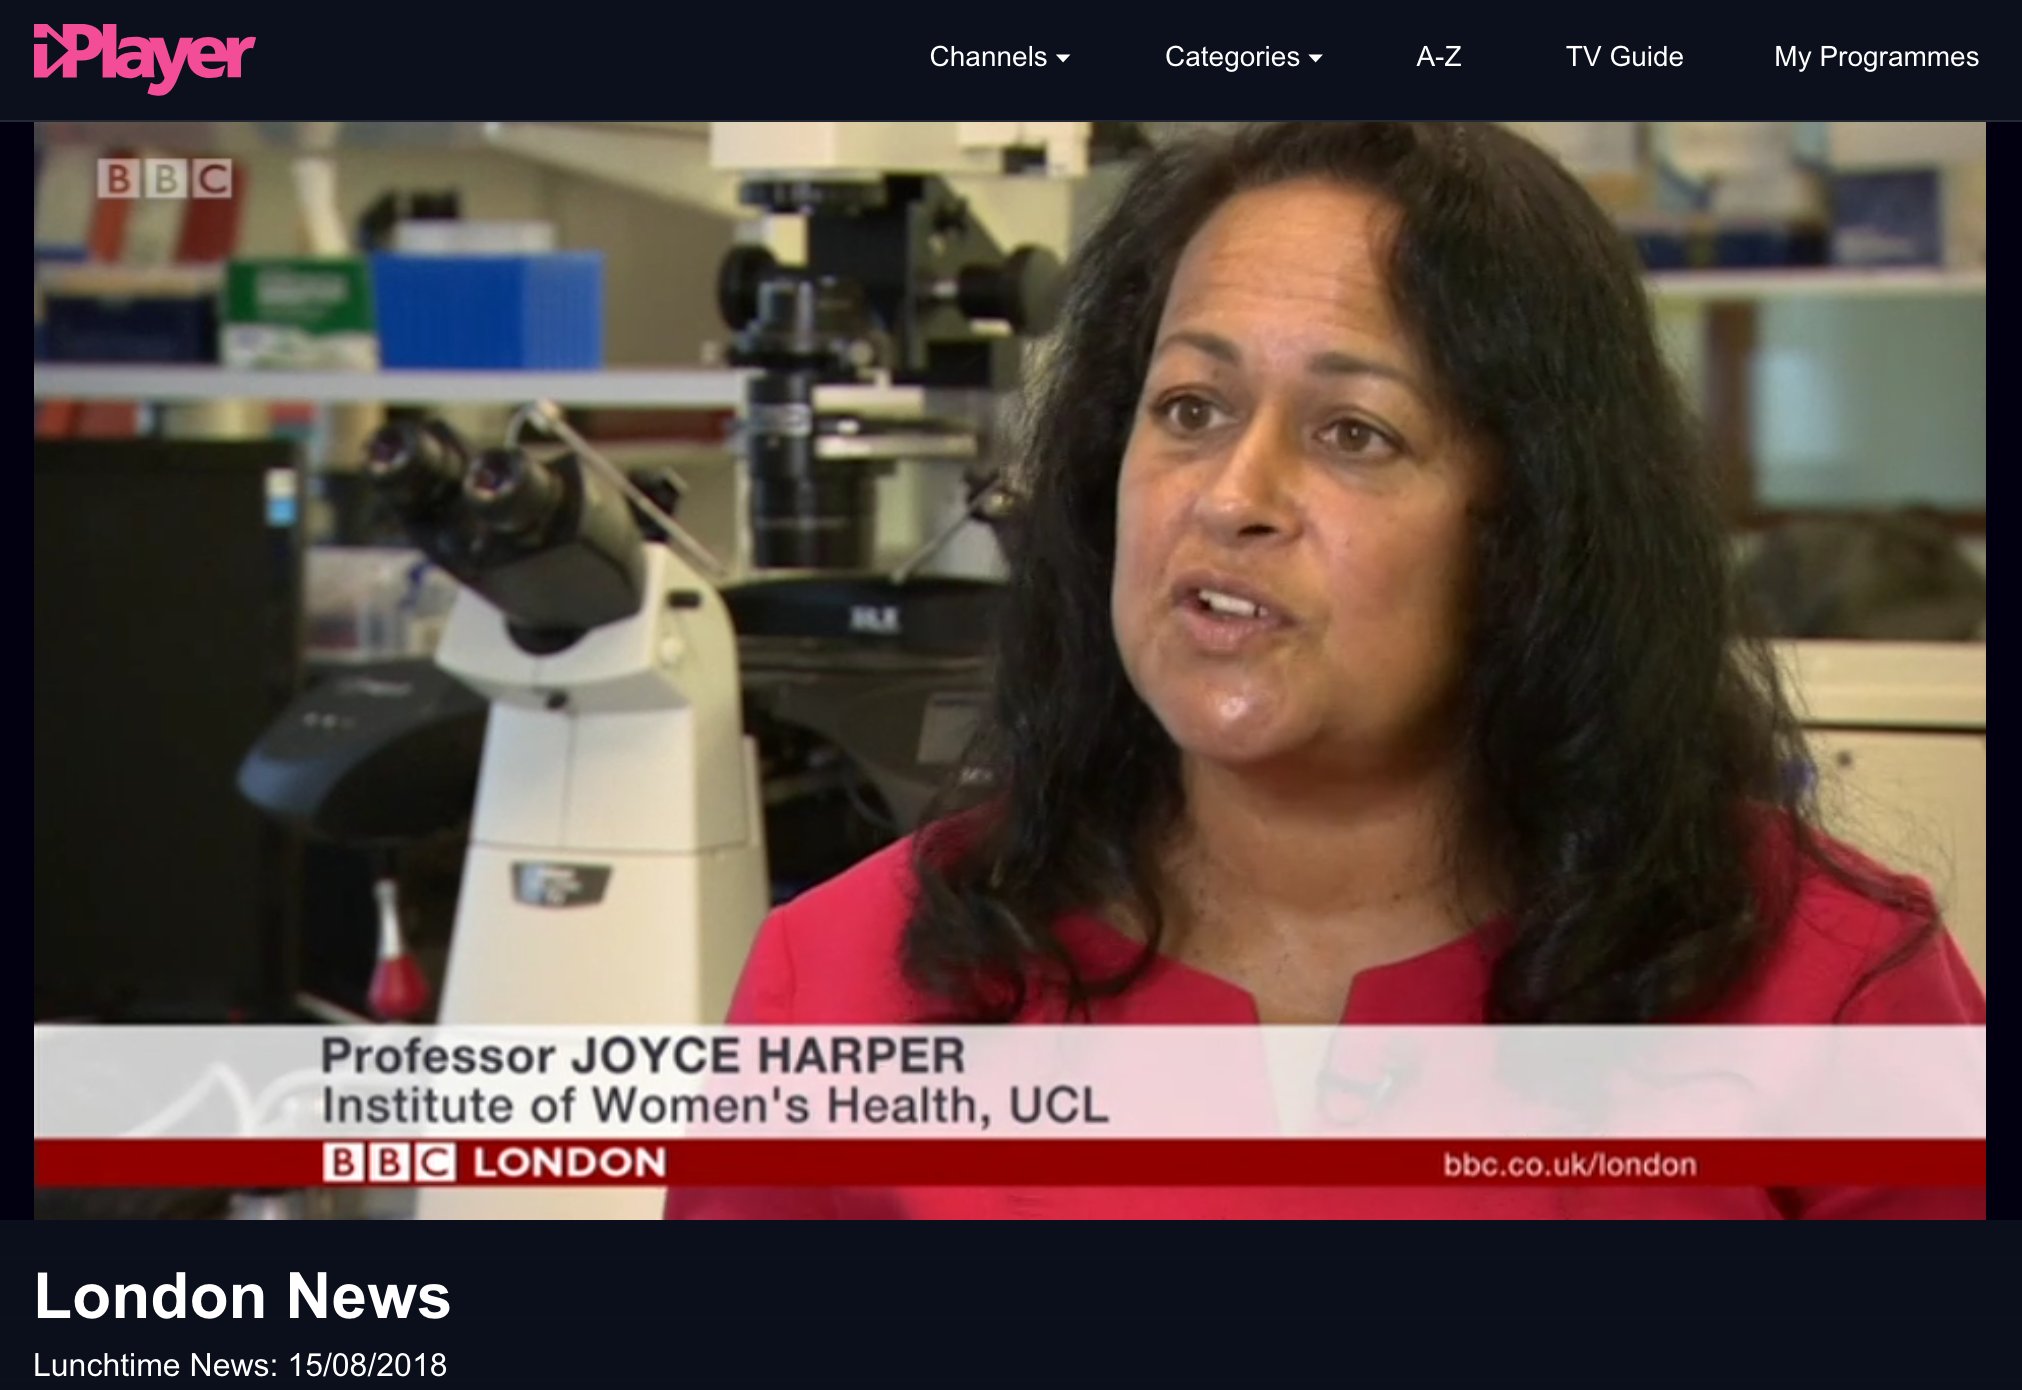Open the Channels menu
Image resolution: width=2022 pixels, height=1390 pixels.
988,57
